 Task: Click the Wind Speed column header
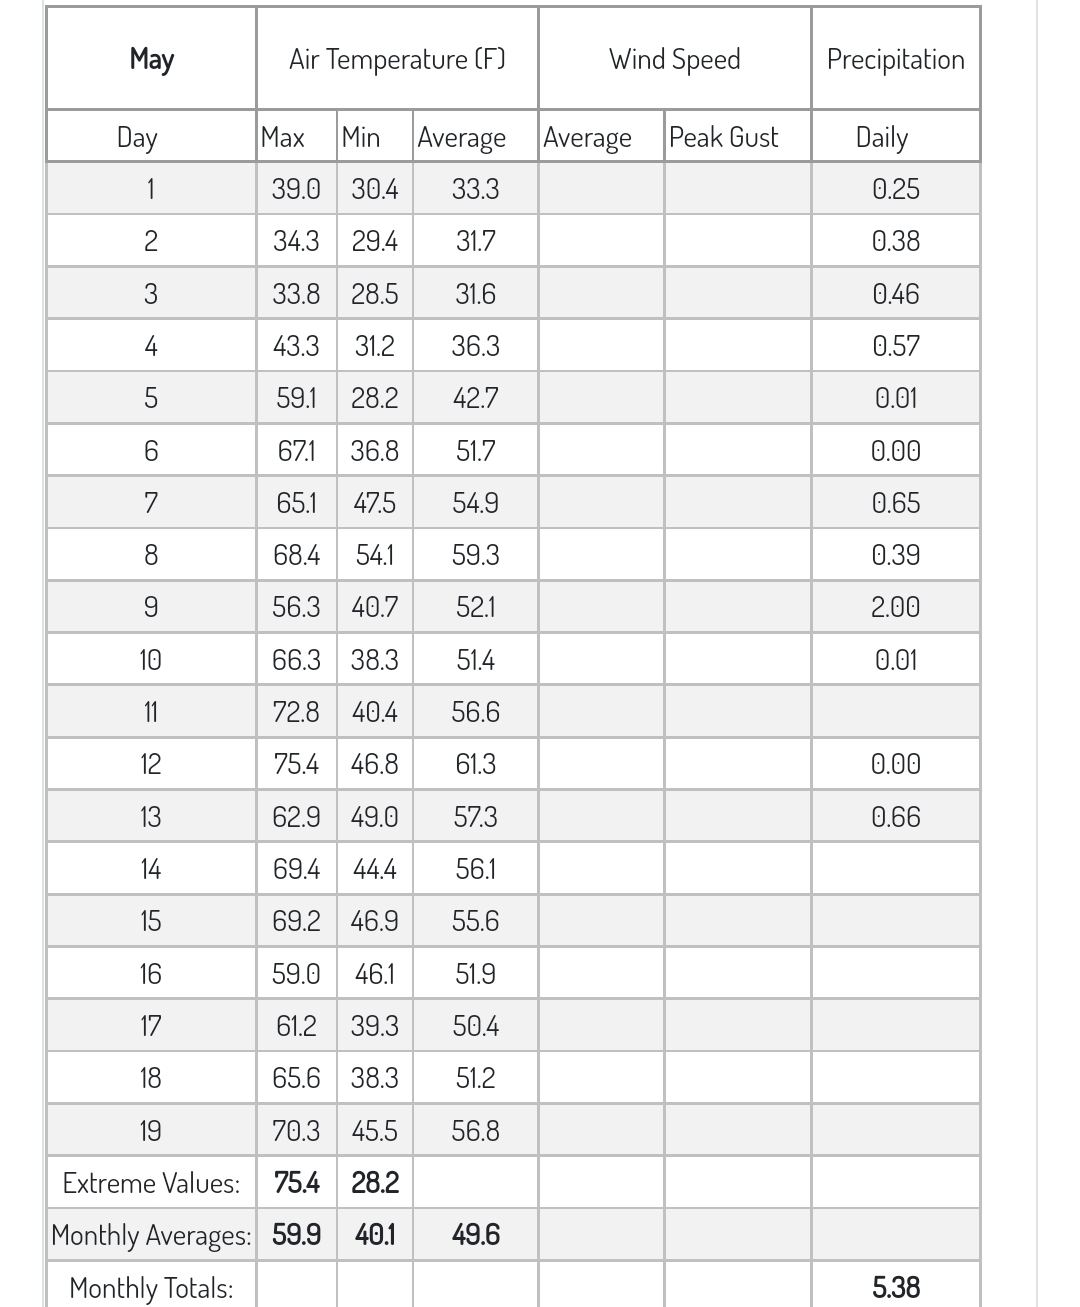click(x=675, y=59)
